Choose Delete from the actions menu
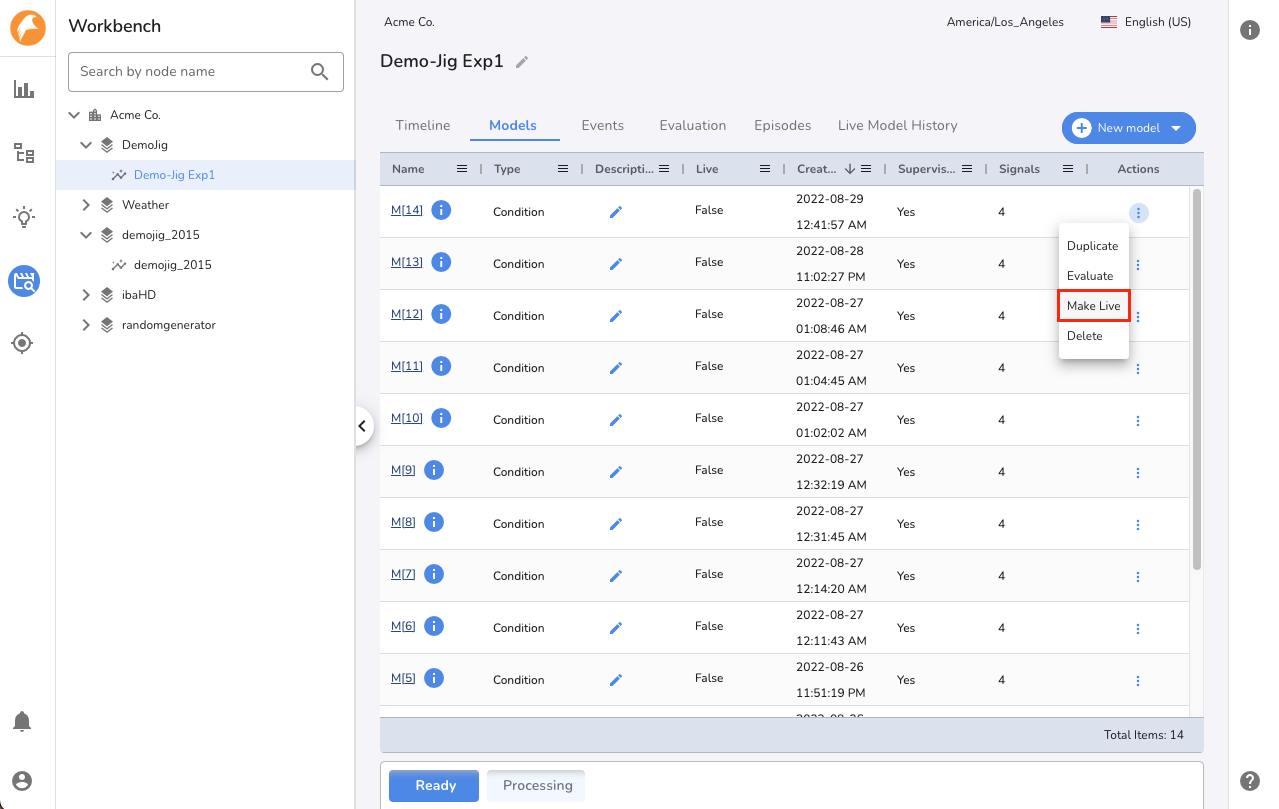Image resolution: width=1279 pixels, height=809 pixels. point(1093,336)
